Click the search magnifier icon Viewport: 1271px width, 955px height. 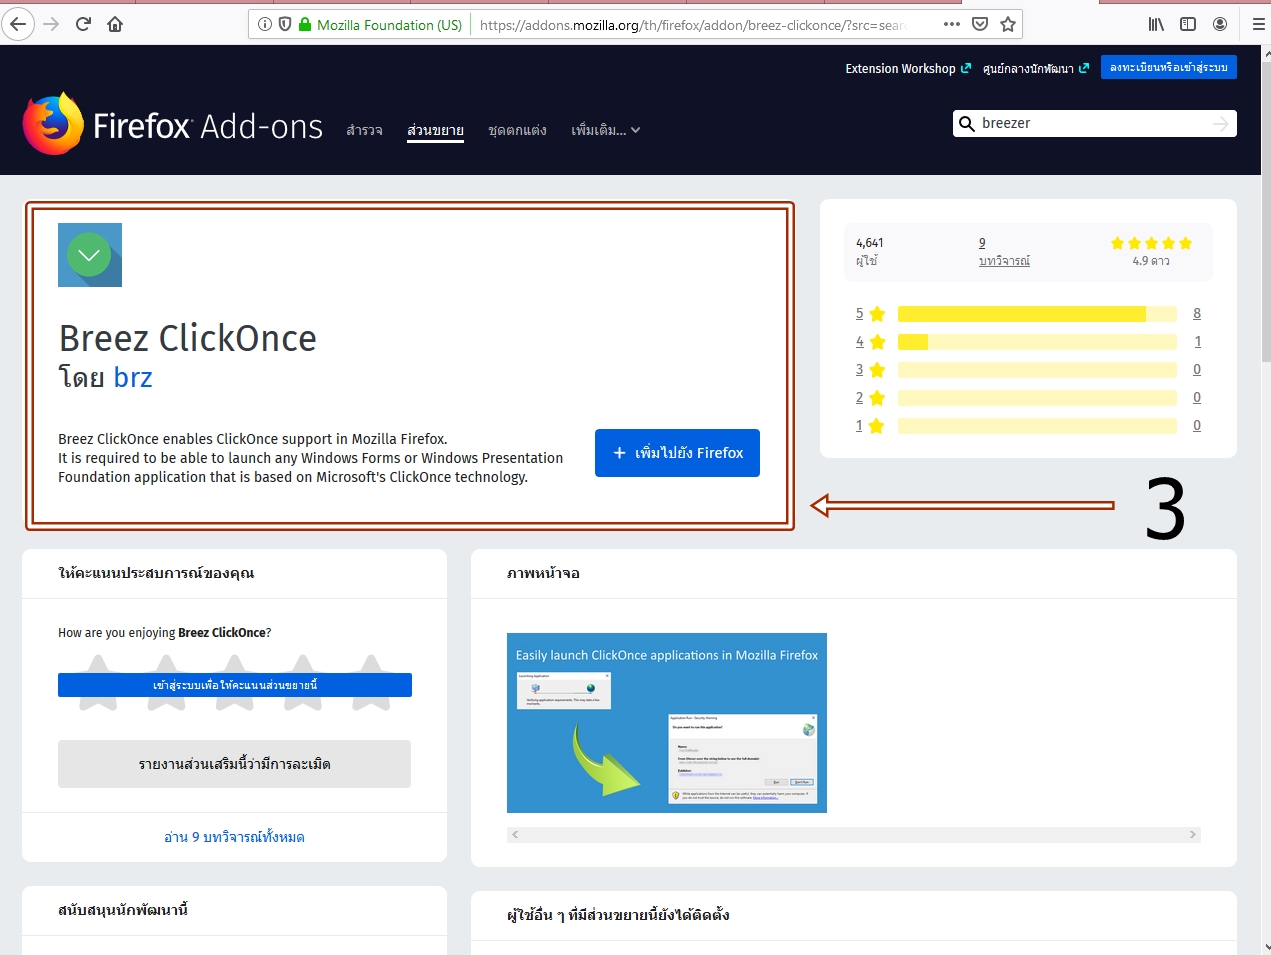(x=967, y=123)
